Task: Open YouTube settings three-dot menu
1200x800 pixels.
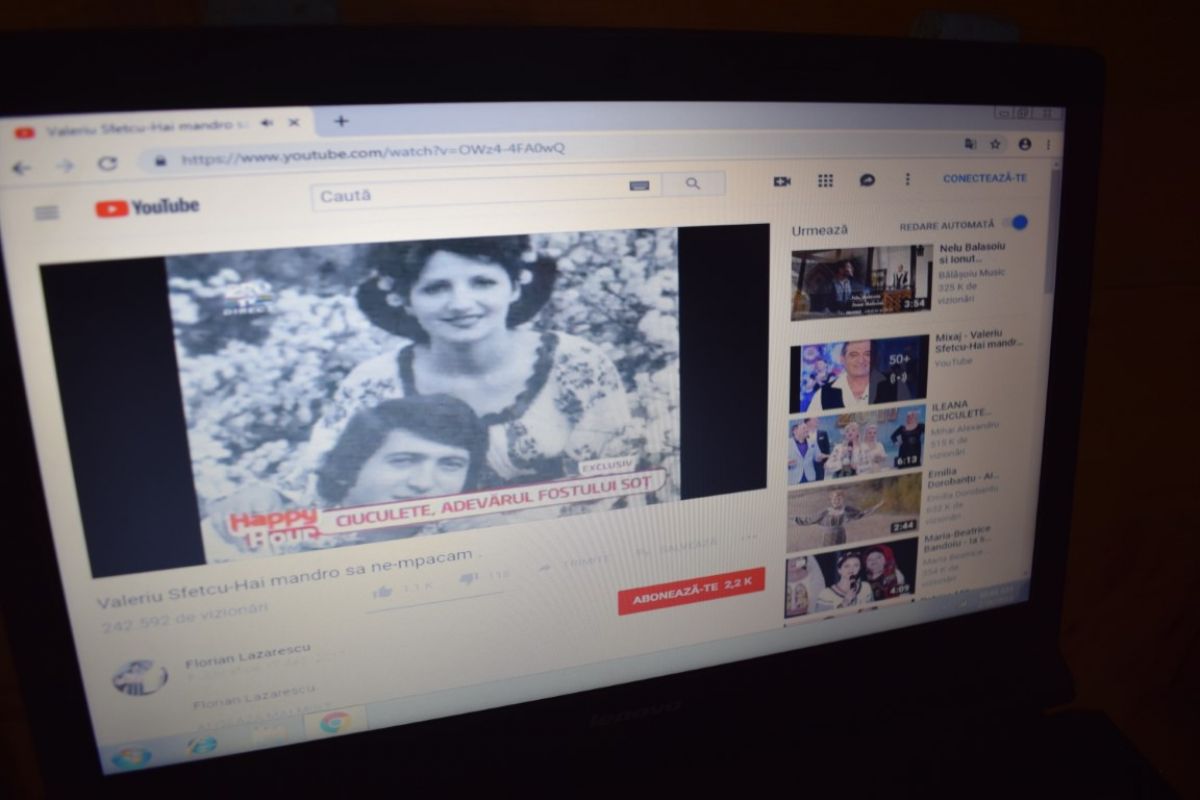Action: click(x=907, y=179)
